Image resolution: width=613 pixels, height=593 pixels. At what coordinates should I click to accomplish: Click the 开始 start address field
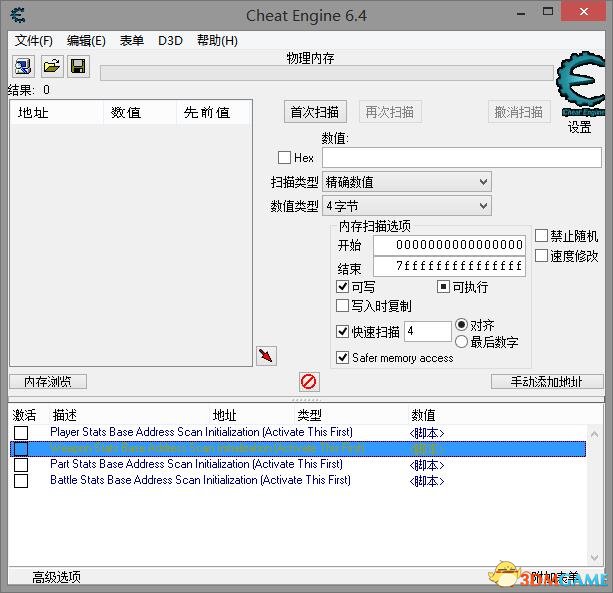point(449,245)
